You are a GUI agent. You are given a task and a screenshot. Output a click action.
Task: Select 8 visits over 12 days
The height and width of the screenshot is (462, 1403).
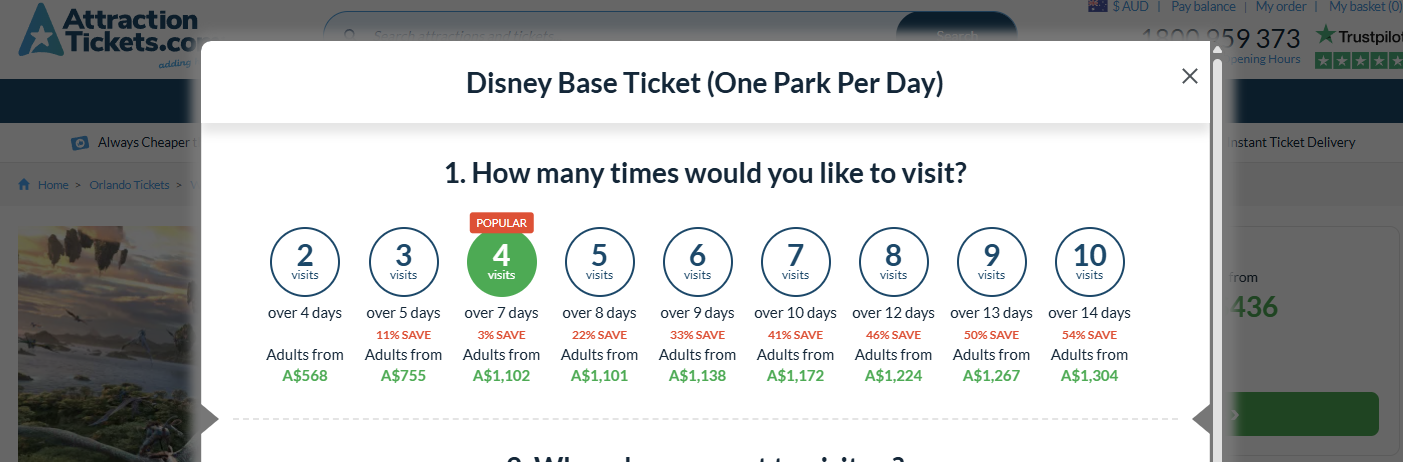tap(893, 262)
